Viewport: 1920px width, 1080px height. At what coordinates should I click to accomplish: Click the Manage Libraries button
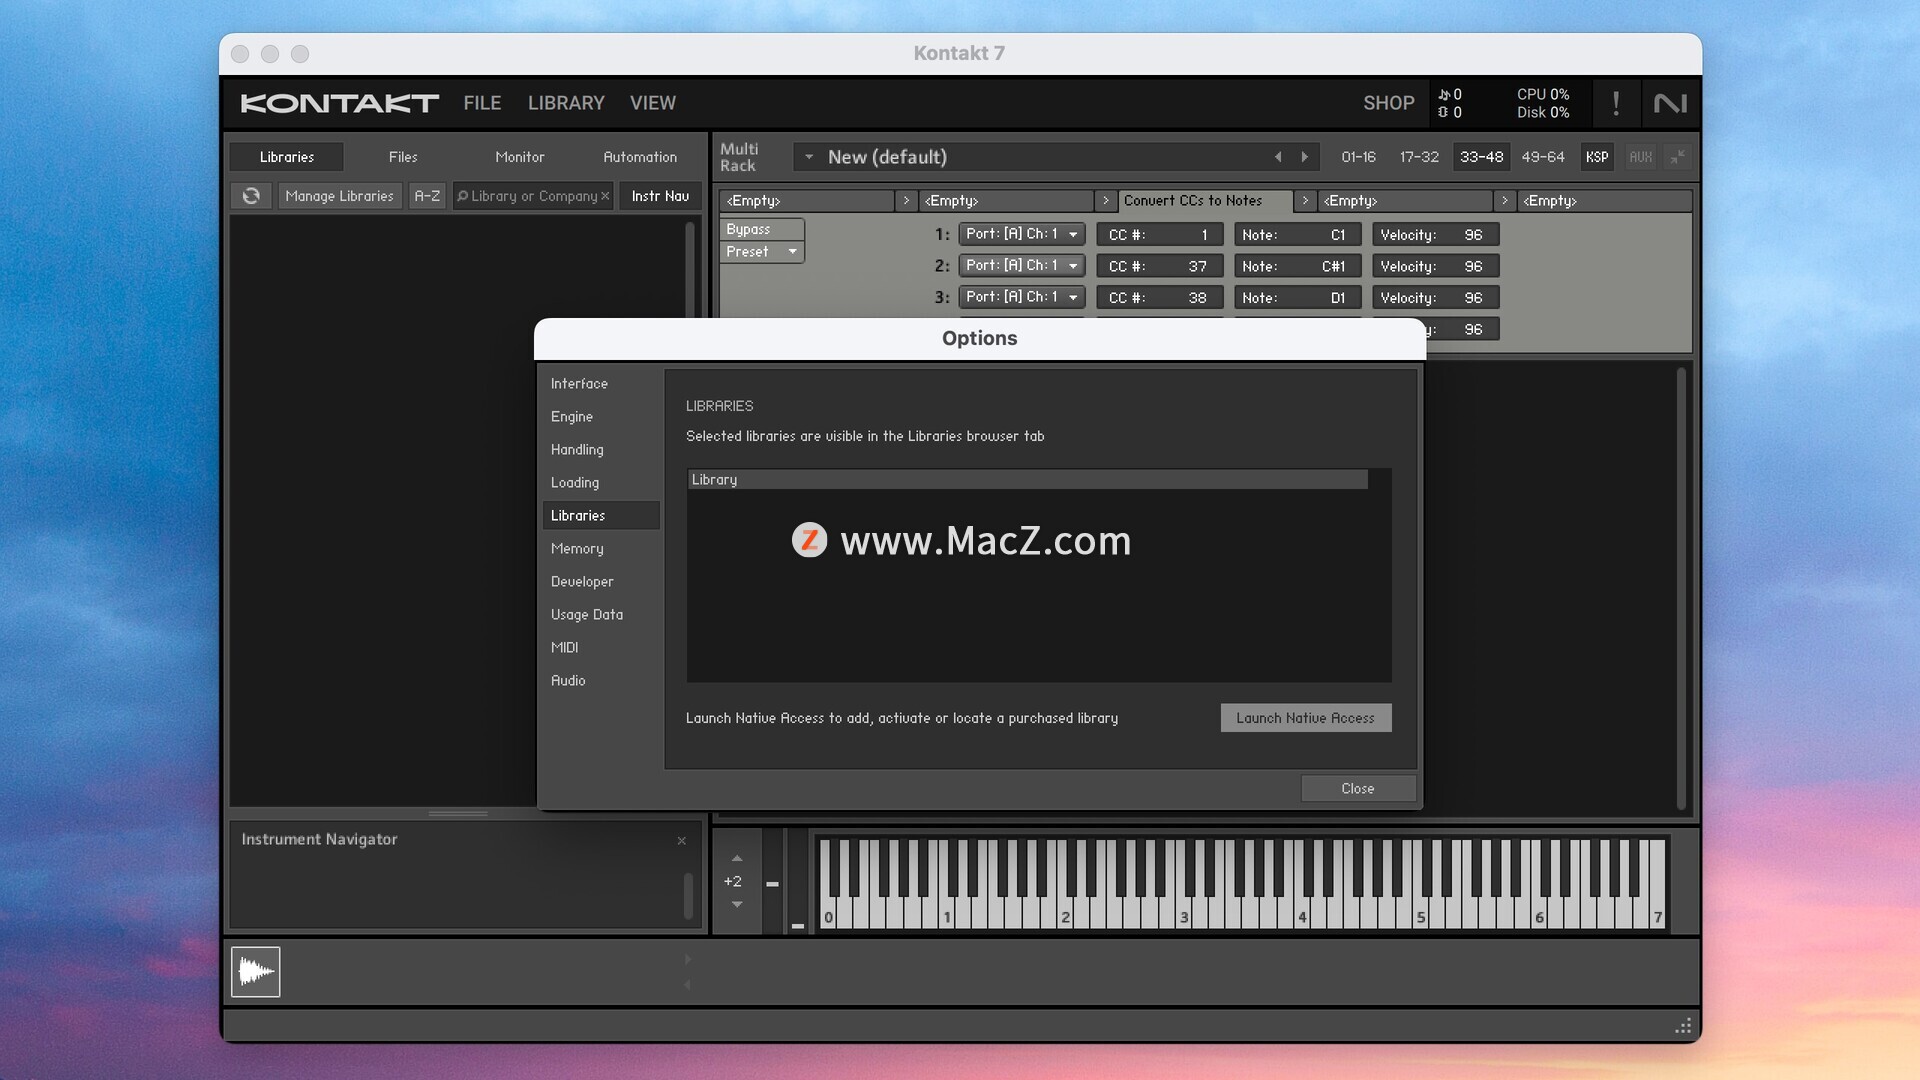click(x=339, y=196)
